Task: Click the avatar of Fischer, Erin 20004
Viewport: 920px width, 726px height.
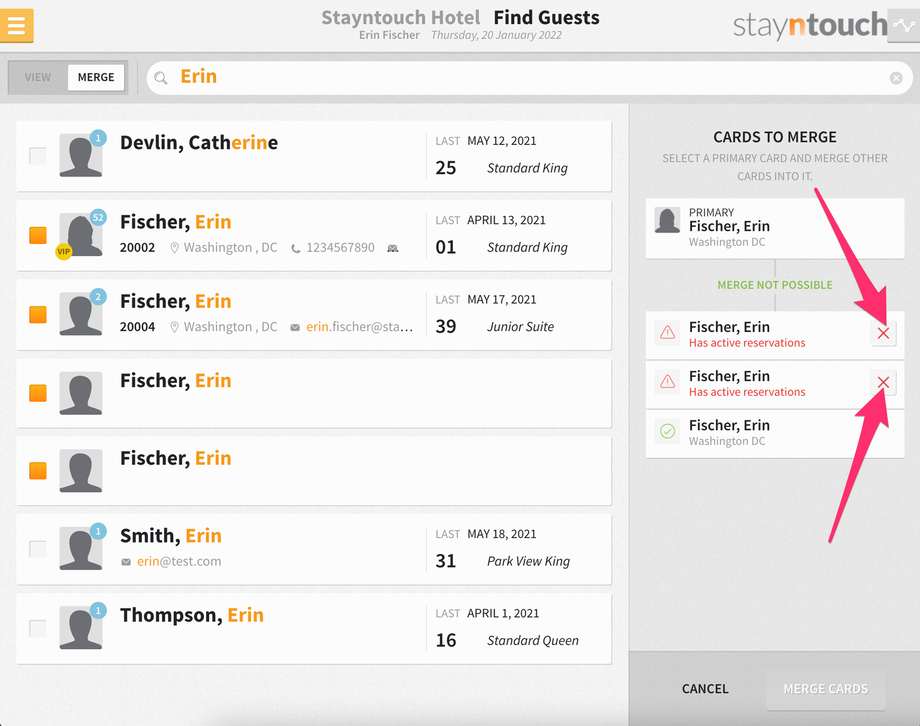Action: click(81, 314)
